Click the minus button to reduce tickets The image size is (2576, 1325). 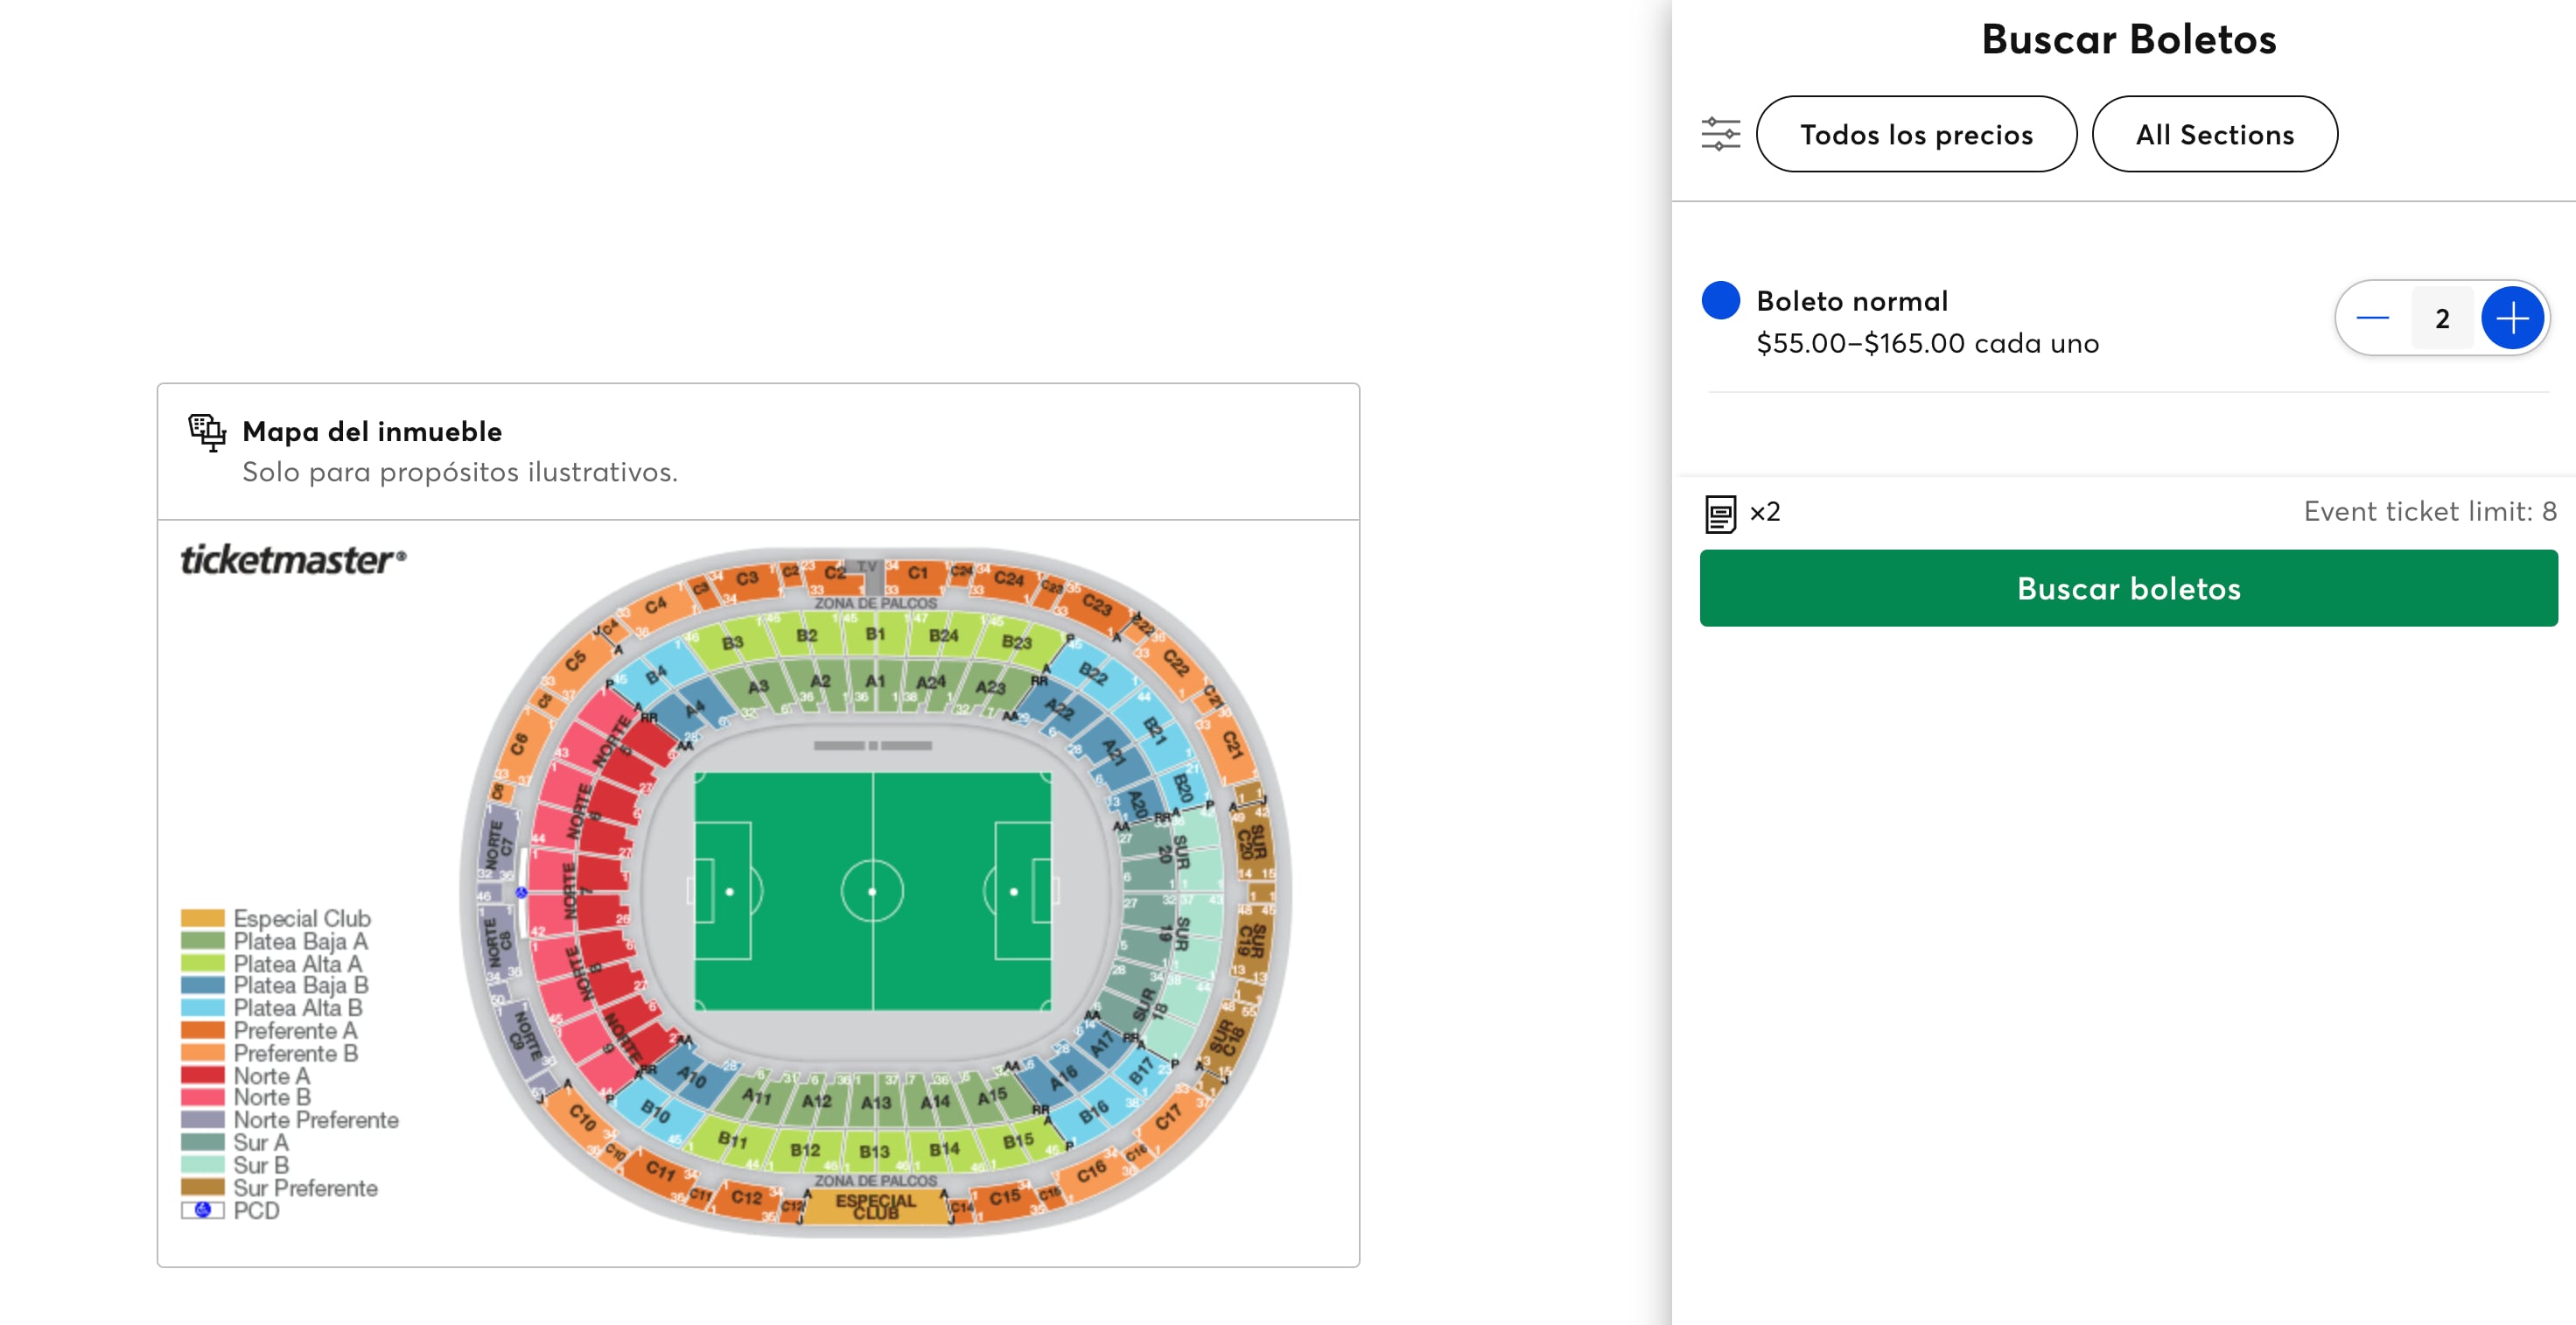pyautogui.click(x=2372, y=318)
